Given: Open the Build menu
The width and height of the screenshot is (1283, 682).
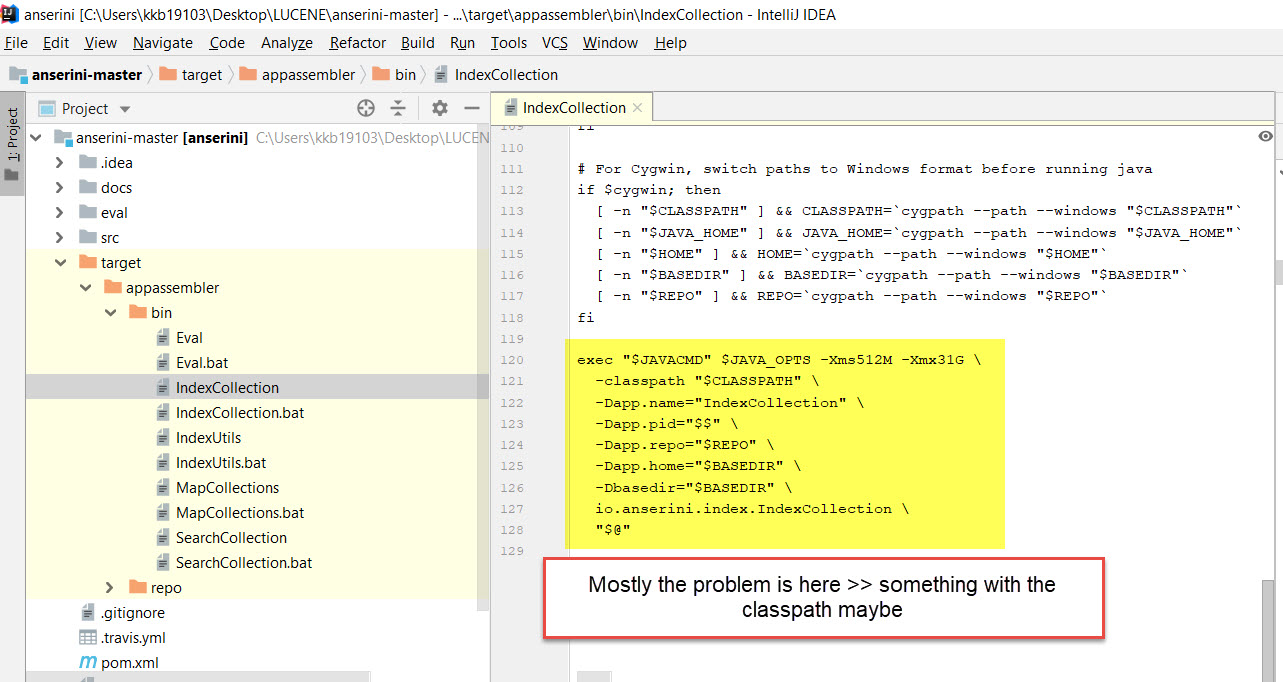Looking at the screenshot, I should [418, 43].
